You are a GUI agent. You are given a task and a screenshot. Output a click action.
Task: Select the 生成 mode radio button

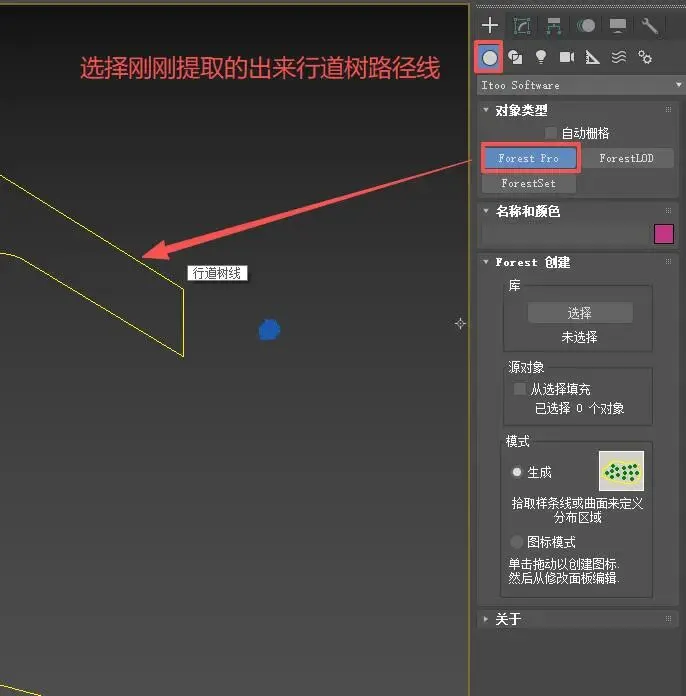[x=517, y=472]
